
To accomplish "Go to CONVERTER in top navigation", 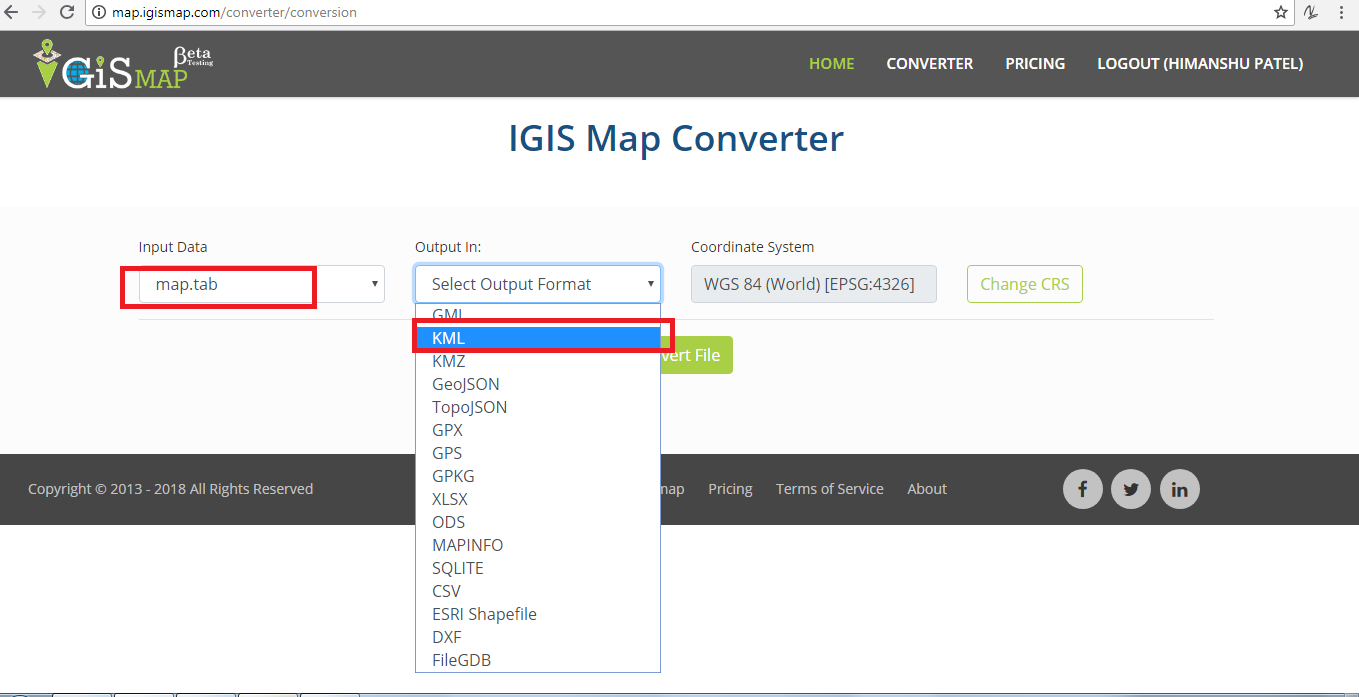I will coord(929,64).
